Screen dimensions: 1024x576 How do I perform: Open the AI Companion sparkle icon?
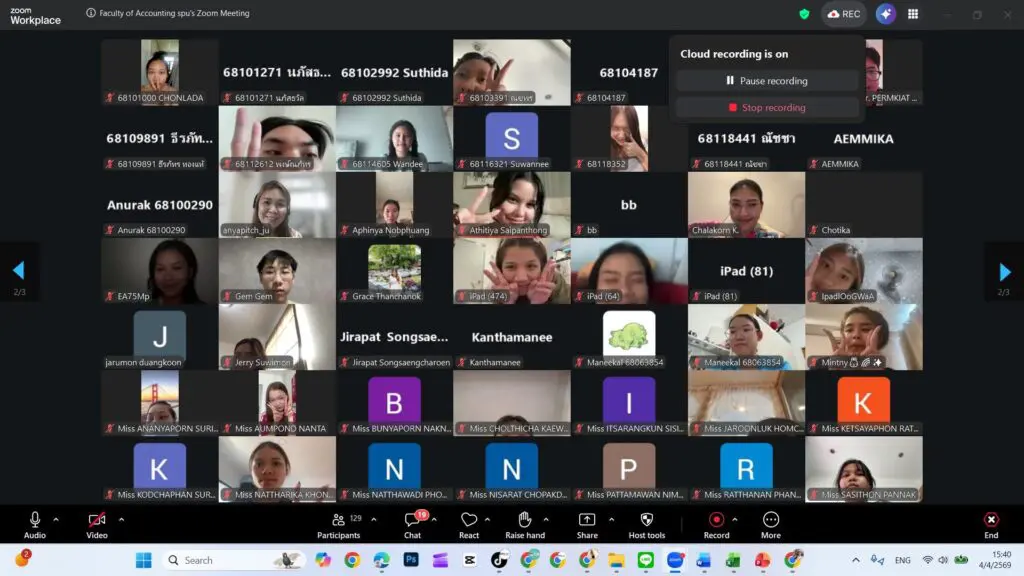(x=885, y=14)
